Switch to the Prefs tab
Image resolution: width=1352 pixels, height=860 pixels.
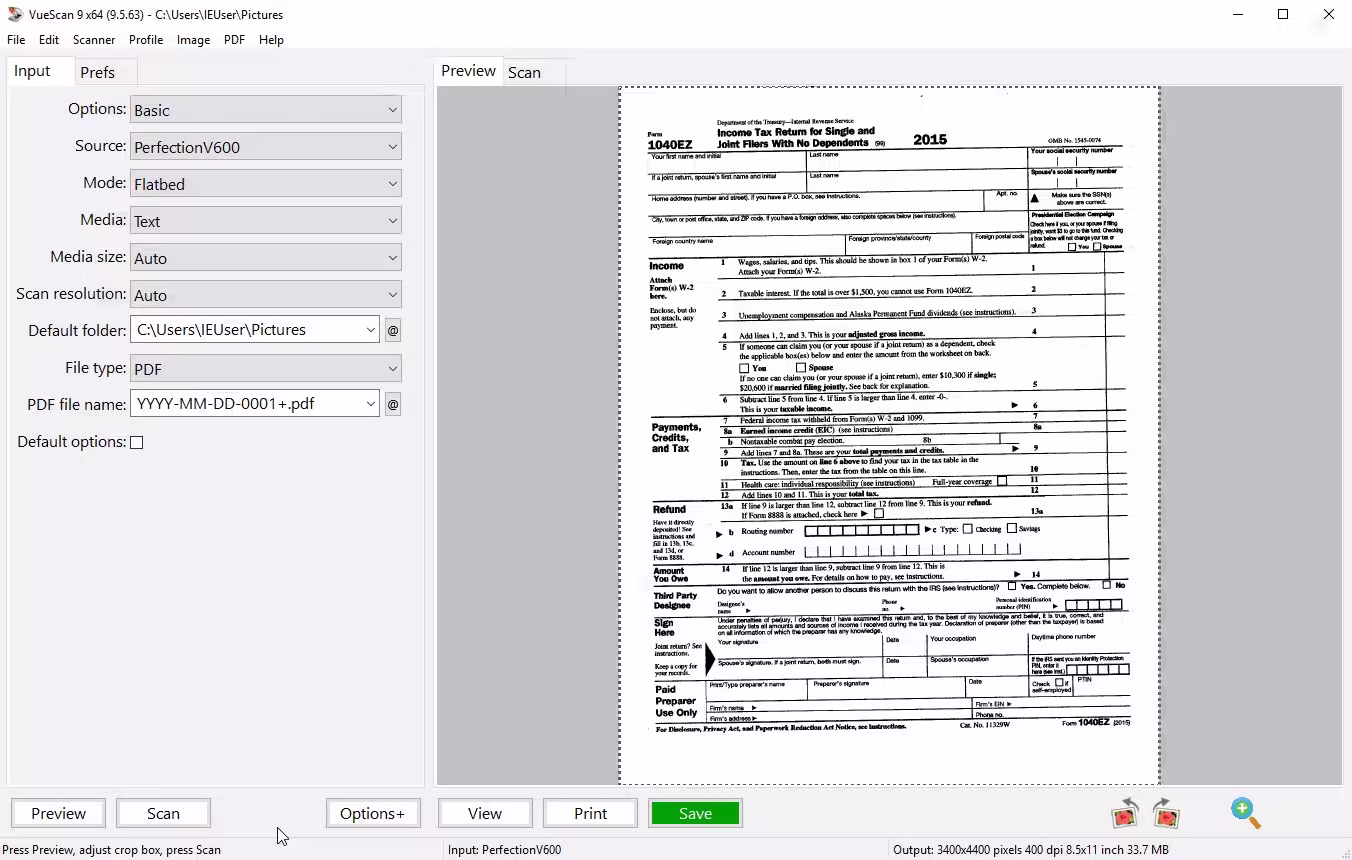98,72
